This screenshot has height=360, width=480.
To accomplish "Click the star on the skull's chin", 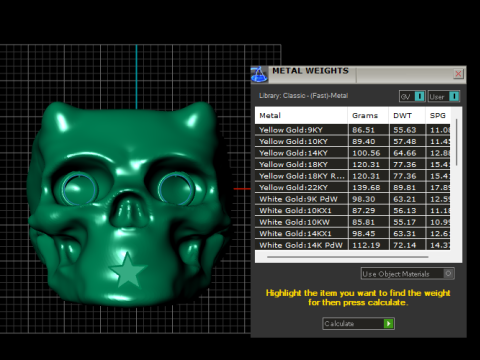I will point(128,270).
